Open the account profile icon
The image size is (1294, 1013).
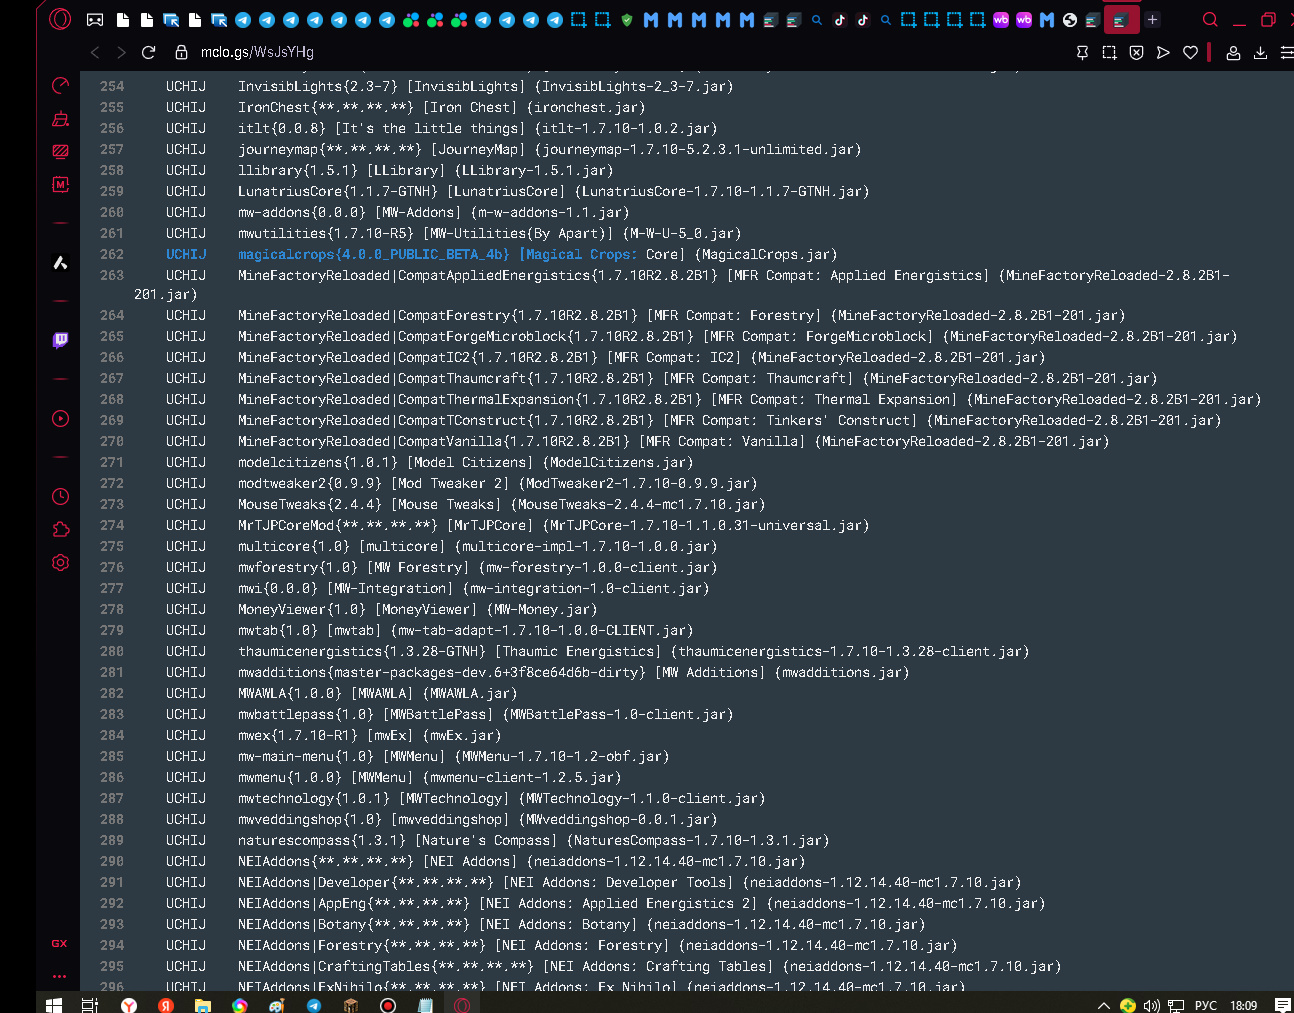click(x=1233, y=52)
